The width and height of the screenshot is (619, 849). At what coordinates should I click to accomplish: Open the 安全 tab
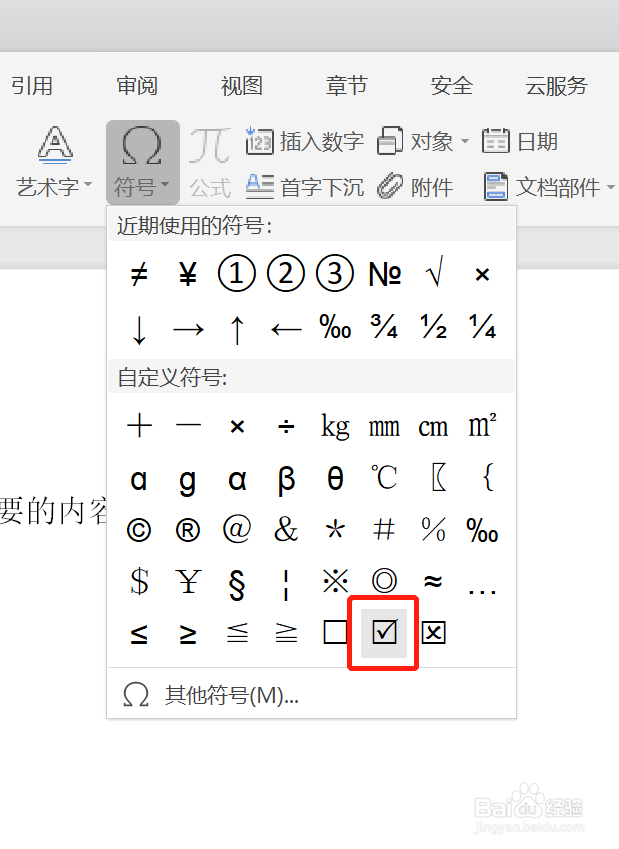pyautogui.click(x=452, y=86)
